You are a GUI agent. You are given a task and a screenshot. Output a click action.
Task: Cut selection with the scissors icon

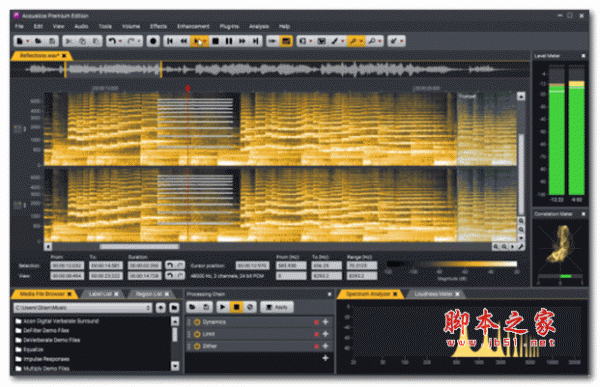[x=69, y=41]
